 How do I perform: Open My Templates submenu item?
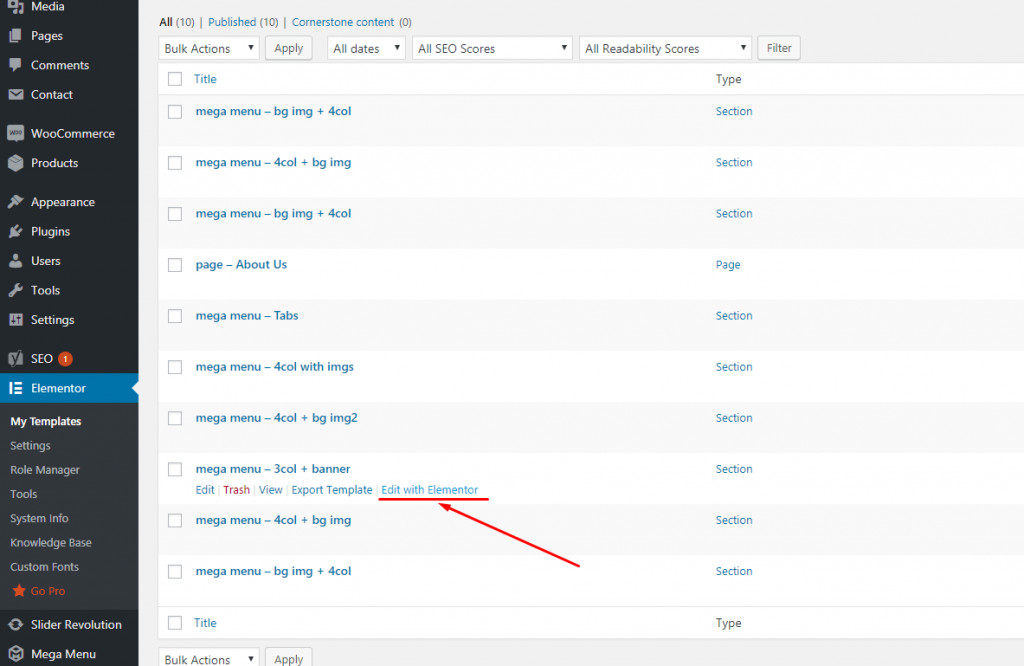click(x=46, y=421)
